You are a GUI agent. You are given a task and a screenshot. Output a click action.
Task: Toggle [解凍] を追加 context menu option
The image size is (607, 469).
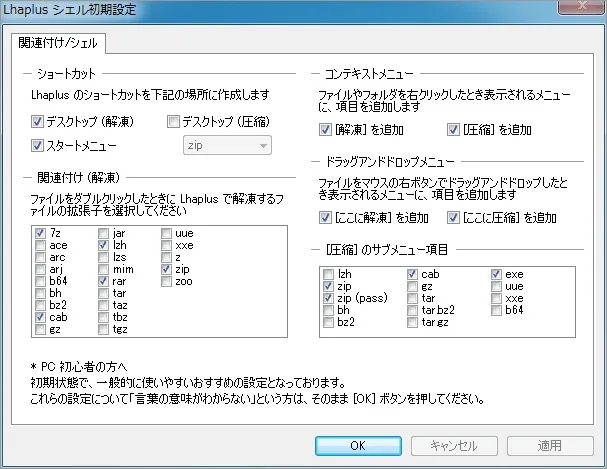pyautogui.click(x=325, y=130)
